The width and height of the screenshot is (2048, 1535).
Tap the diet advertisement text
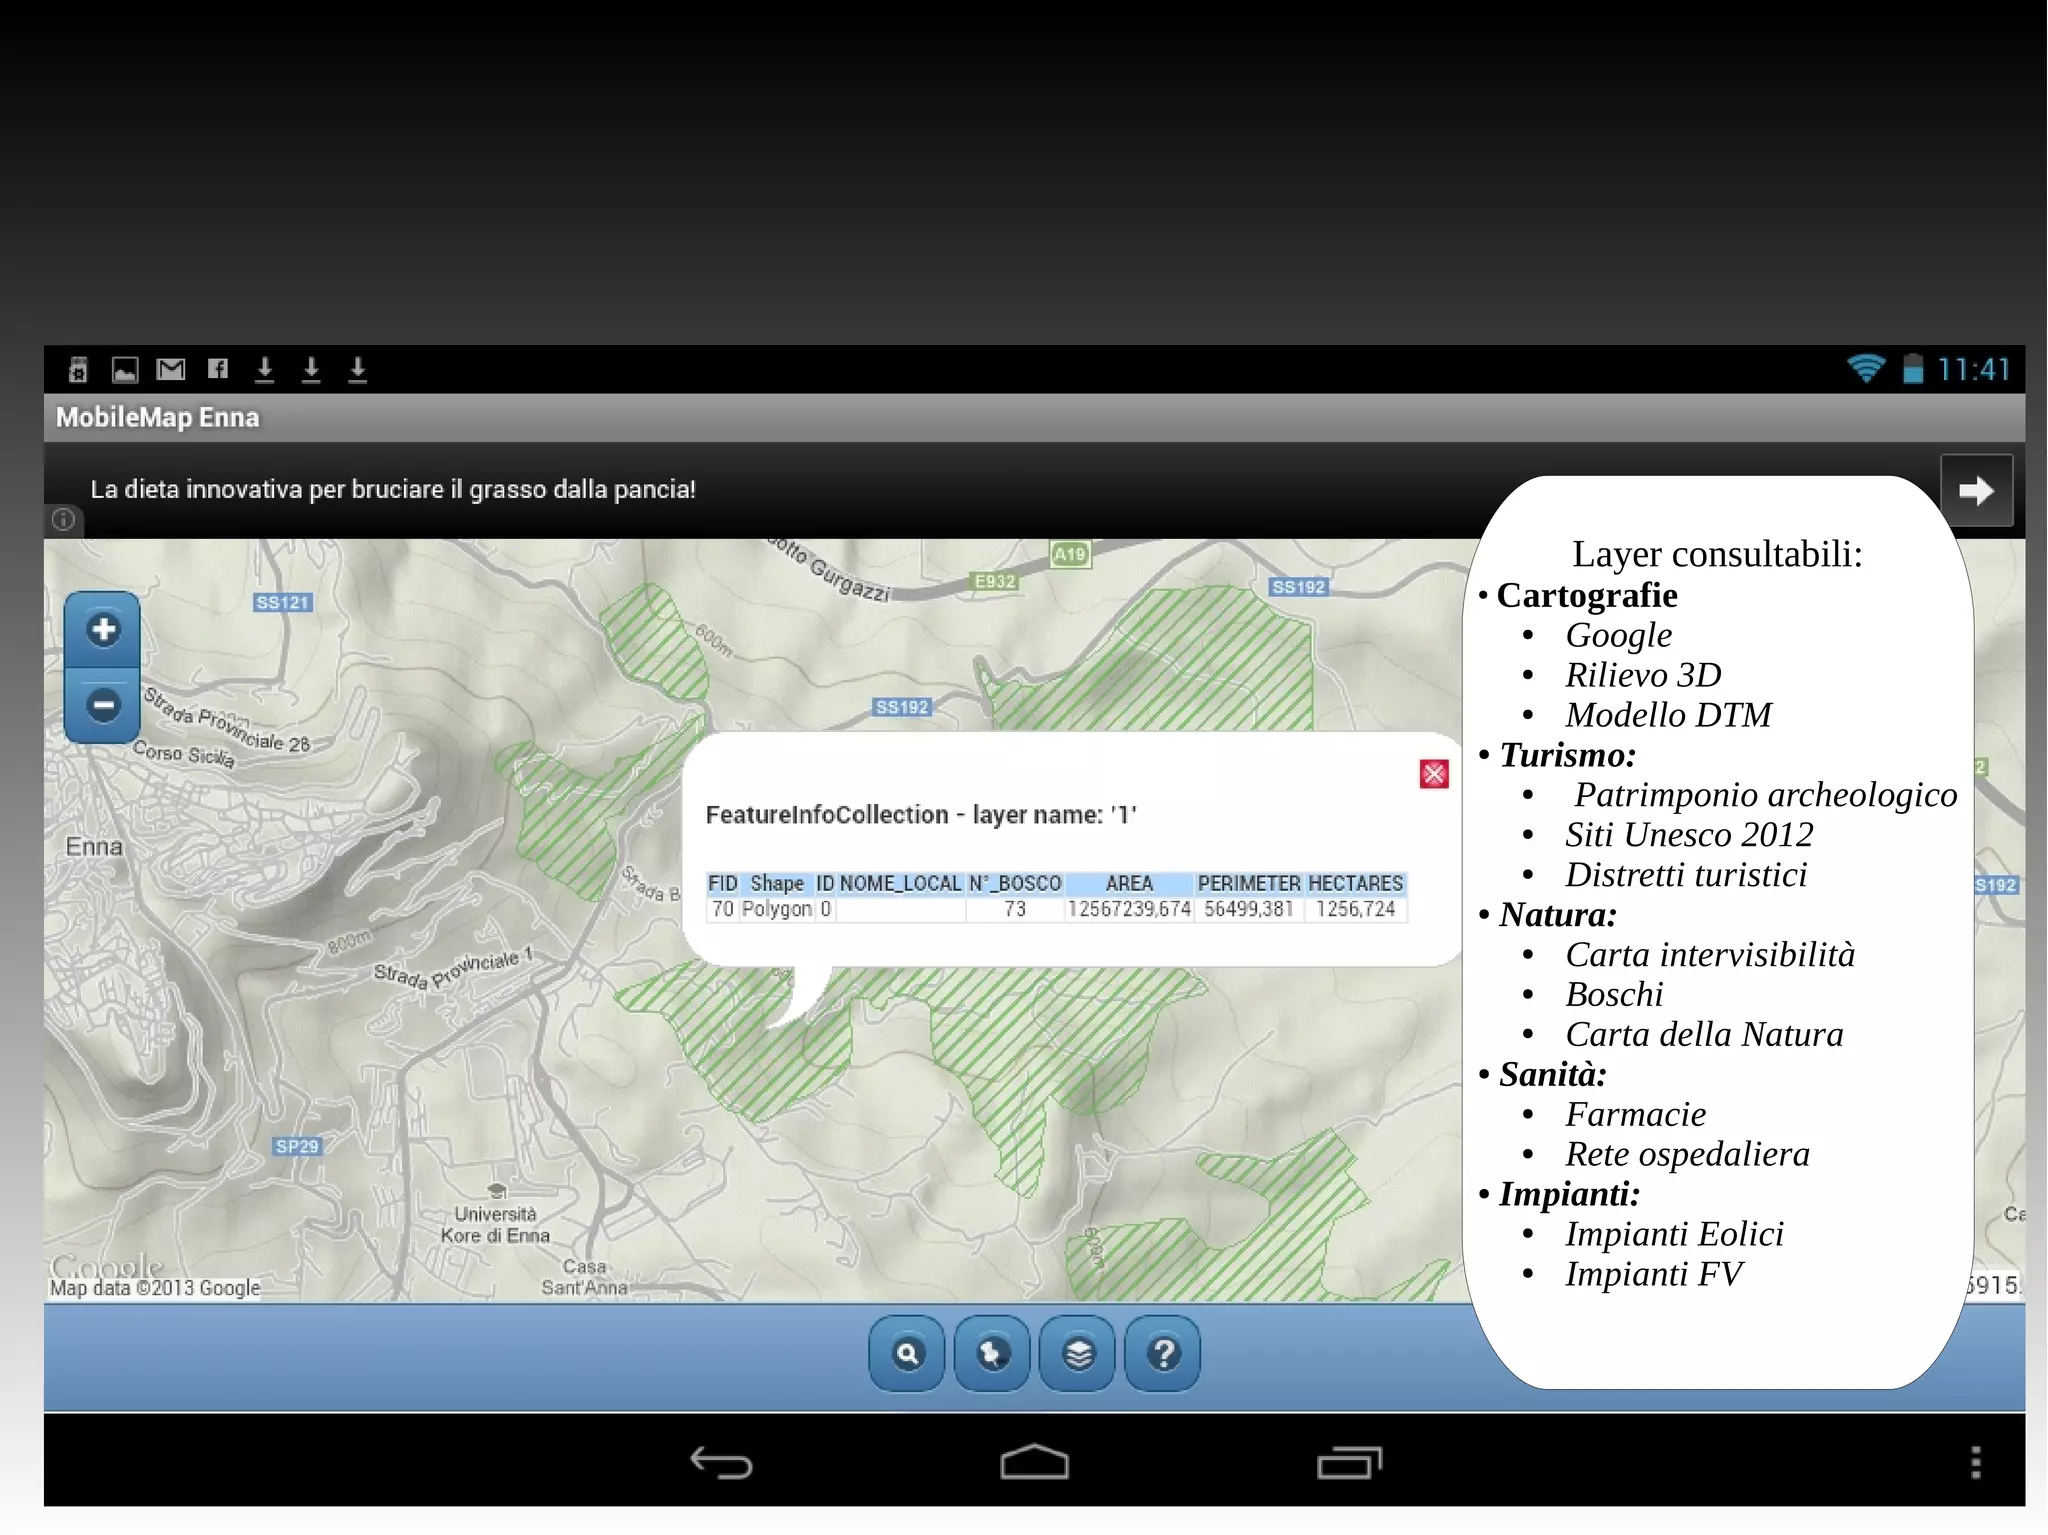coord(392,490)
